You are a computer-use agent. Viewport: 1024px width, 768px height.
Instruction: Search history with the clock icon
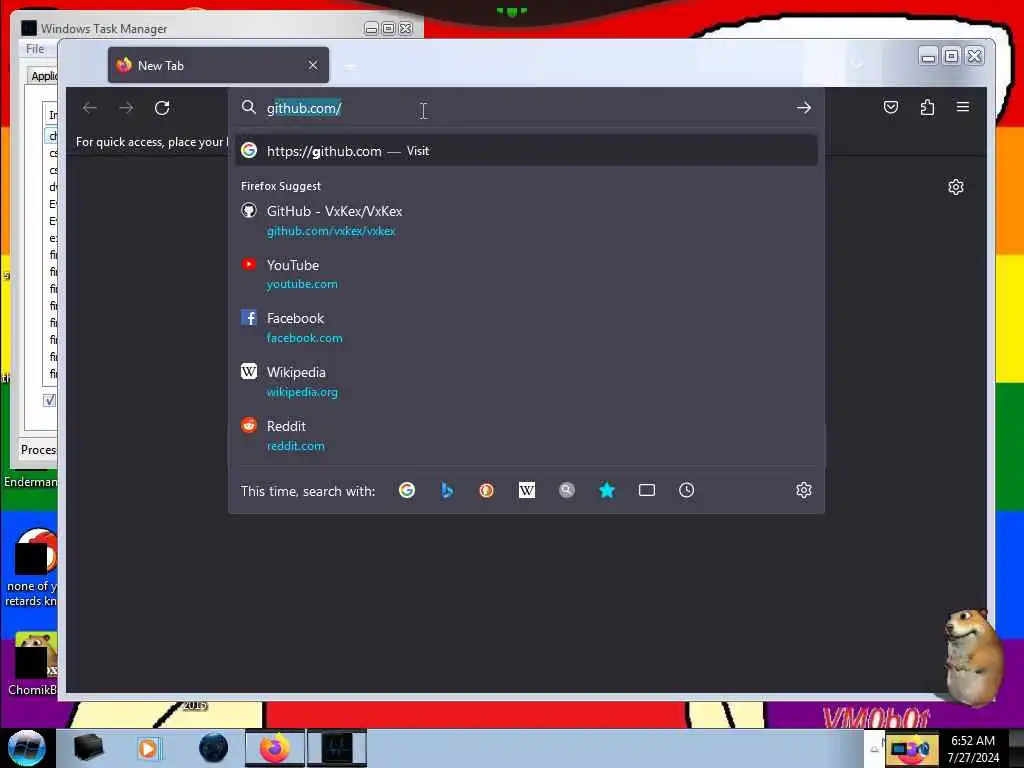pos(686,490)
